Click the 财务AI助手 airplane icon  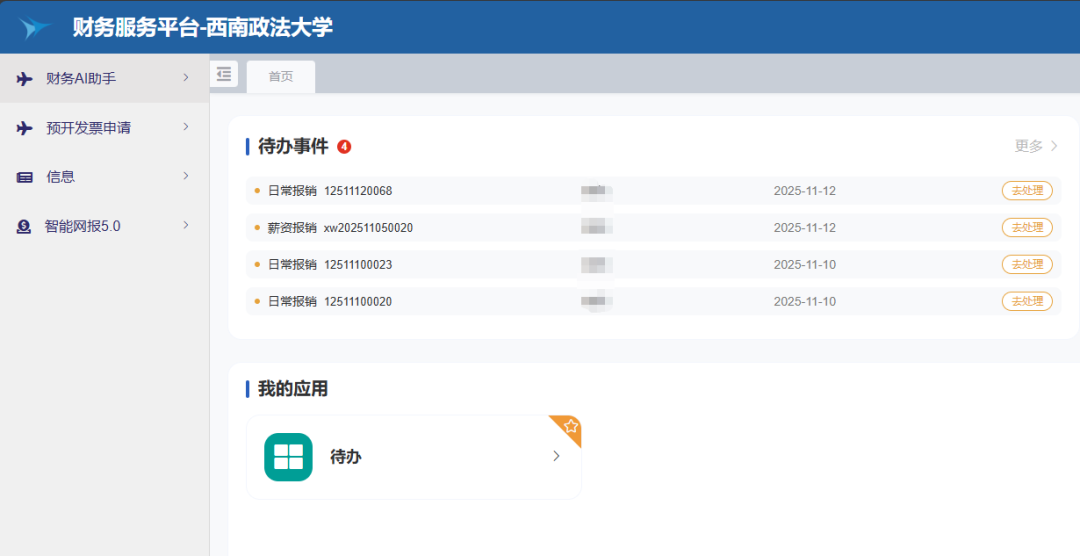click(25, 79)
